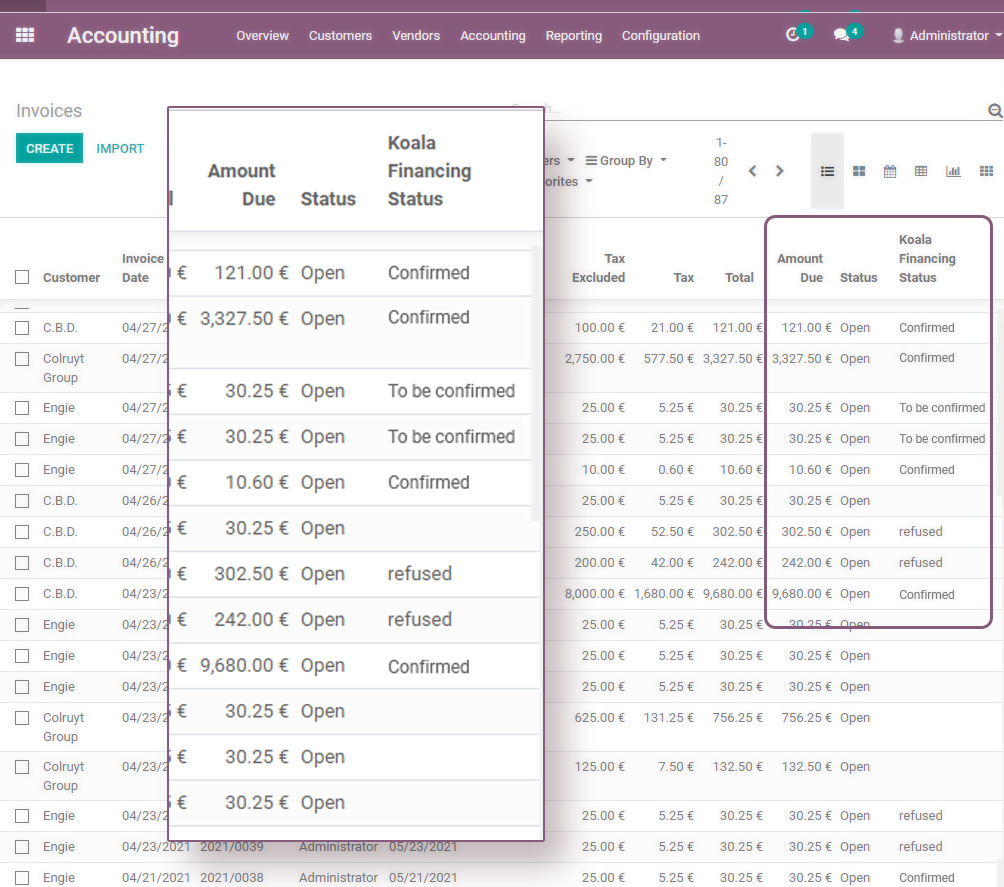Open the conversations chat icon
The height and width of the screenshot is (887, 1004).
[841, 35]
